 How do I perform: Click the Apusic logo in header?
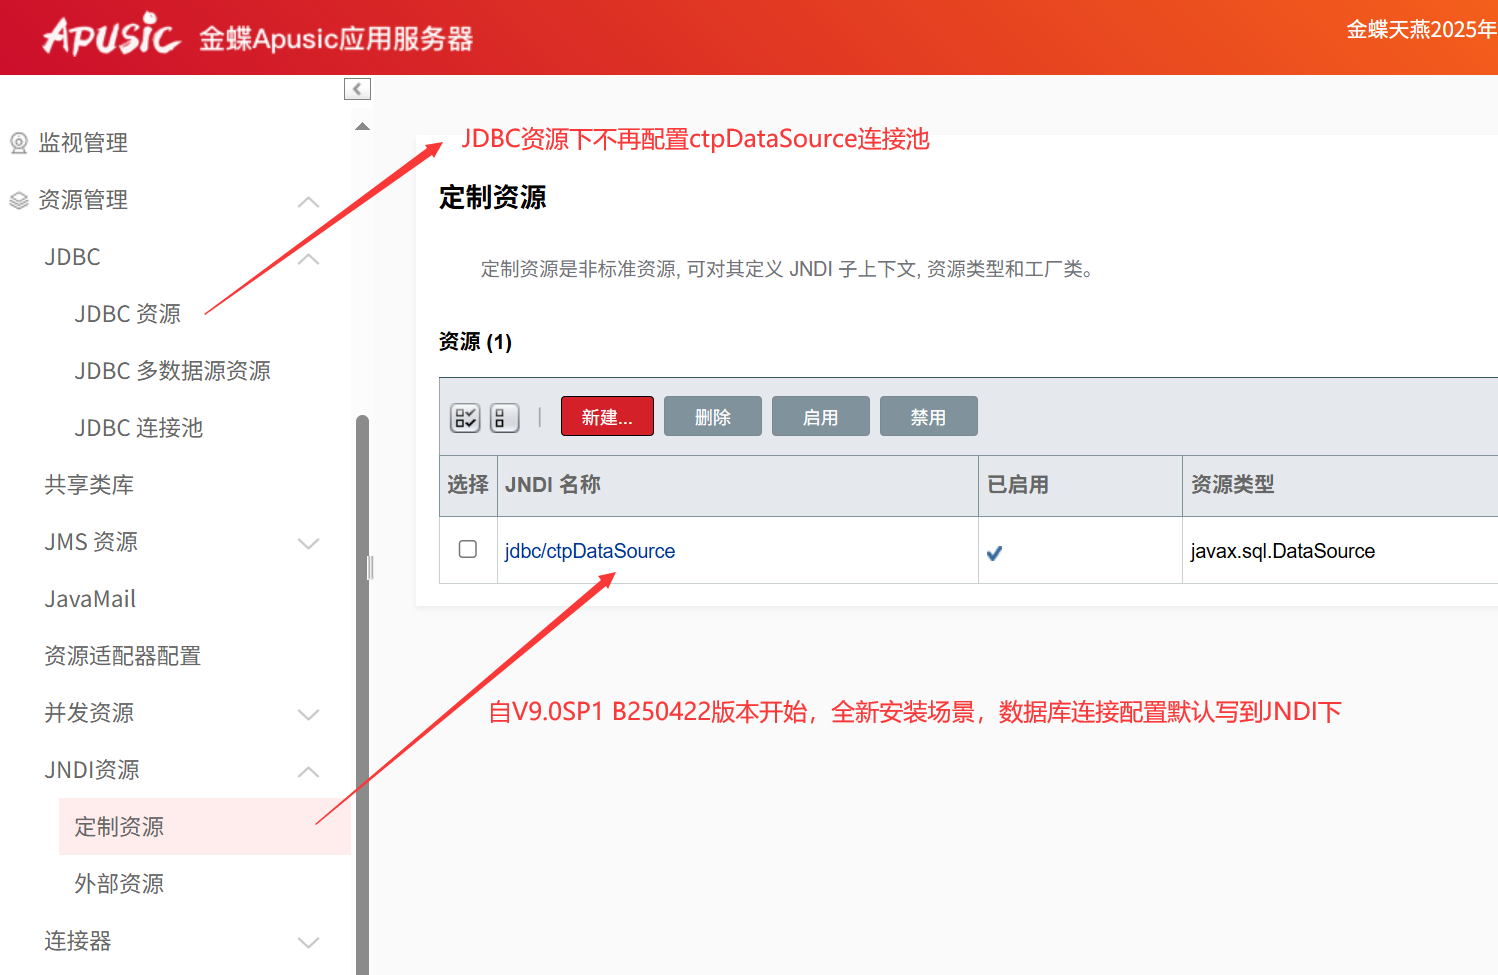[x=111, y=36]
